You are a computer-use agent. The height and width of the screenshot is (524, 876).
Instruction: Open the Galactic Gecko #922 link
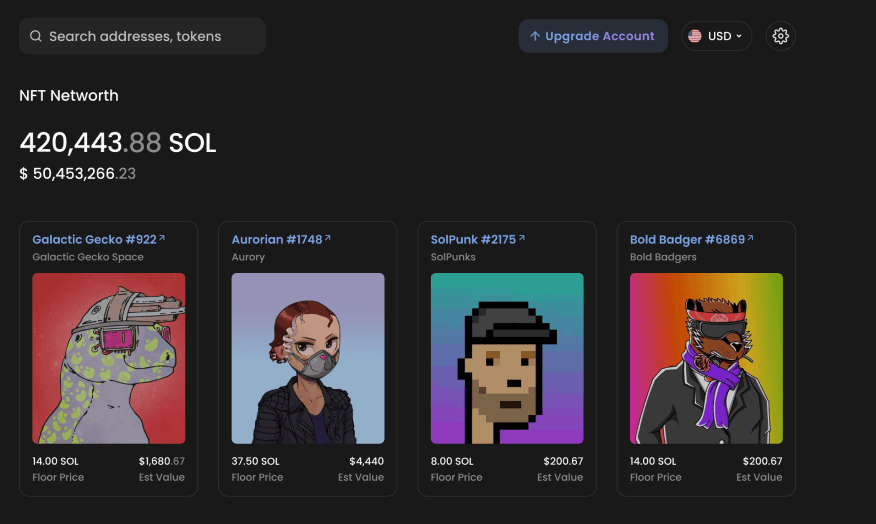[94, 240]
